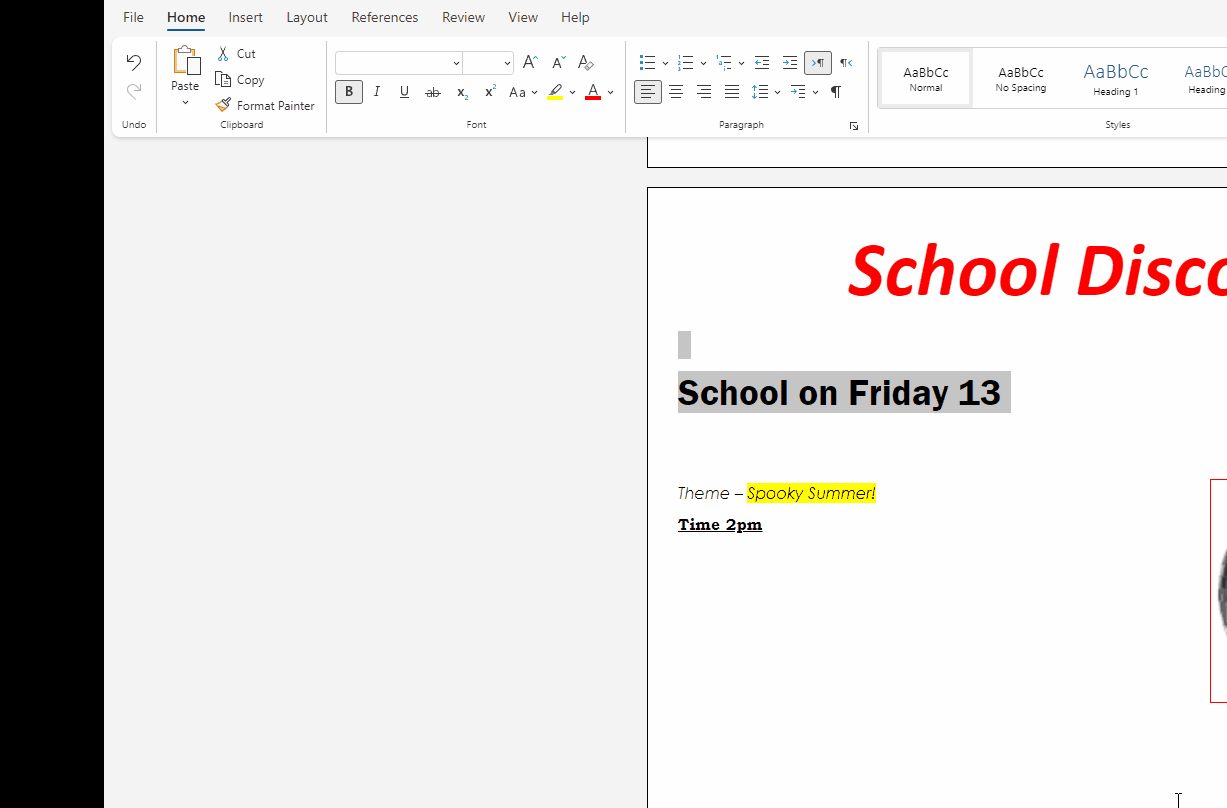Apply subscript formatting
1227x808 pixels.
462,92
